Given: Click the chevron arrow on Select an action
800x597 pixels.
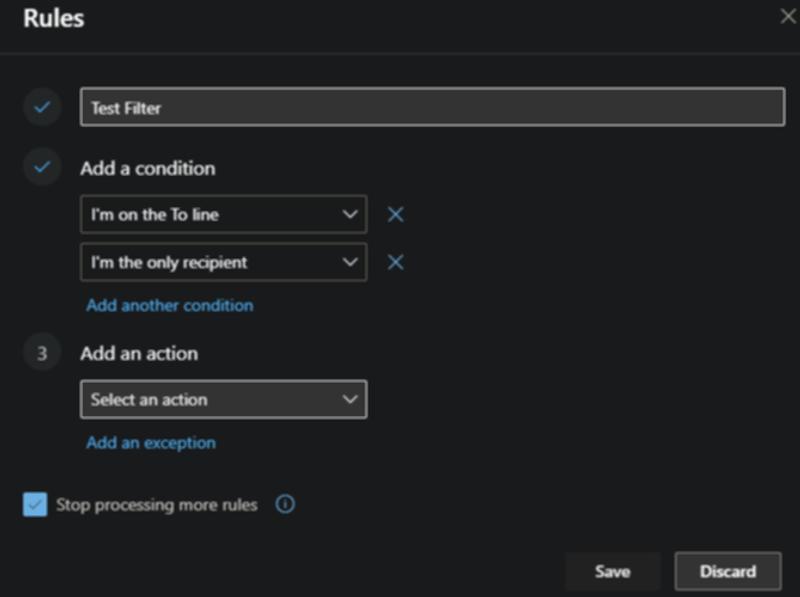Looking at the screenshot, I should tap(349, 399).
